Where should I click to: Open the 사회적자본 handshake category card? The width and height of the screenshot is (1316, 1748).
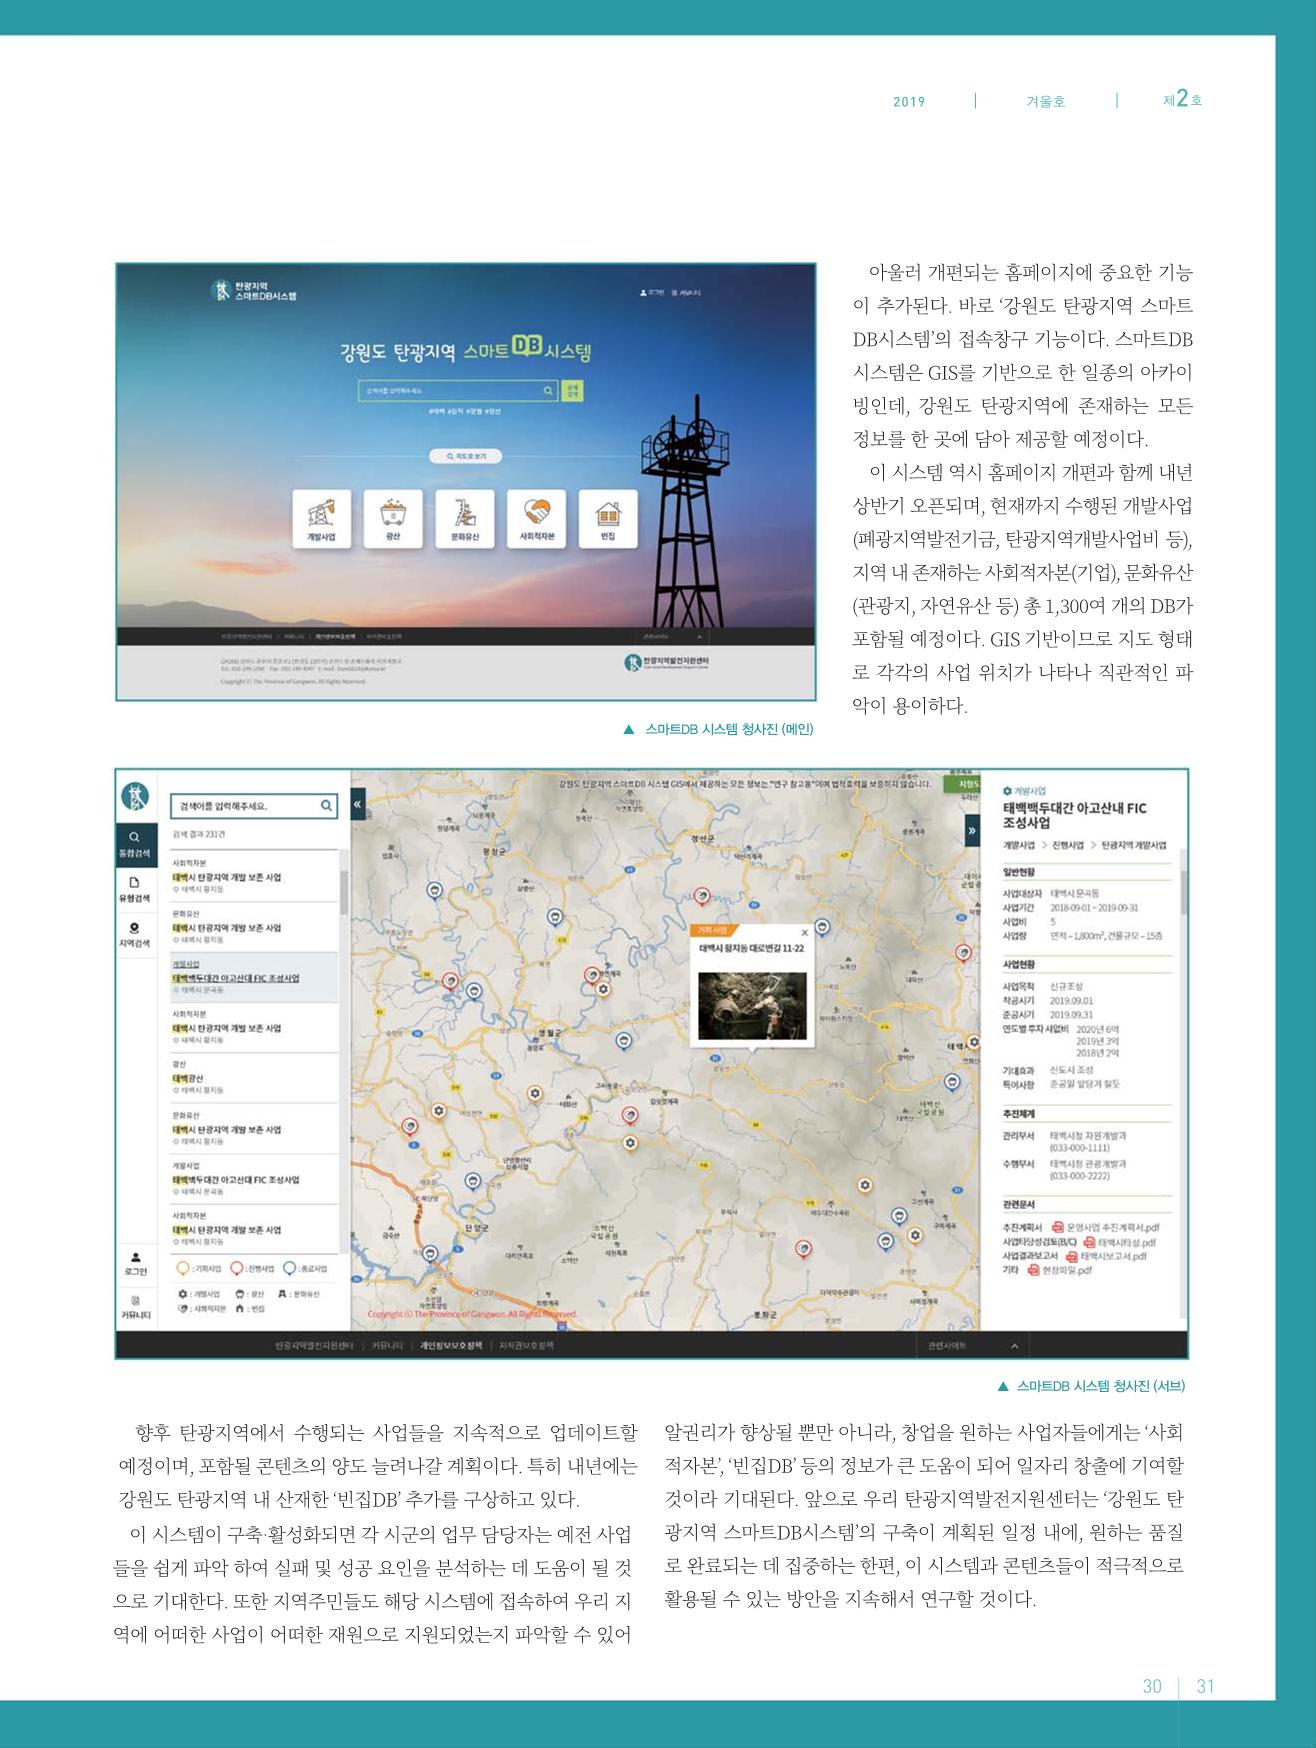pos(536,519)
